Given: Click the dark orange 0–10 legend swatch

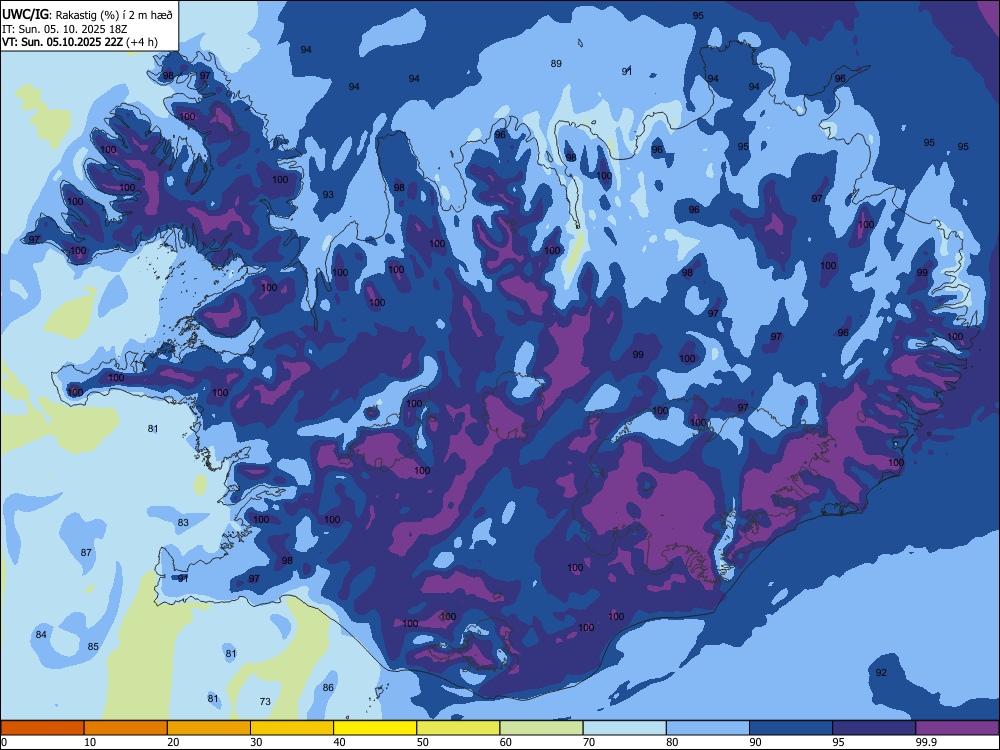Looking at the screenshot, I should click(x=42, y=728).
